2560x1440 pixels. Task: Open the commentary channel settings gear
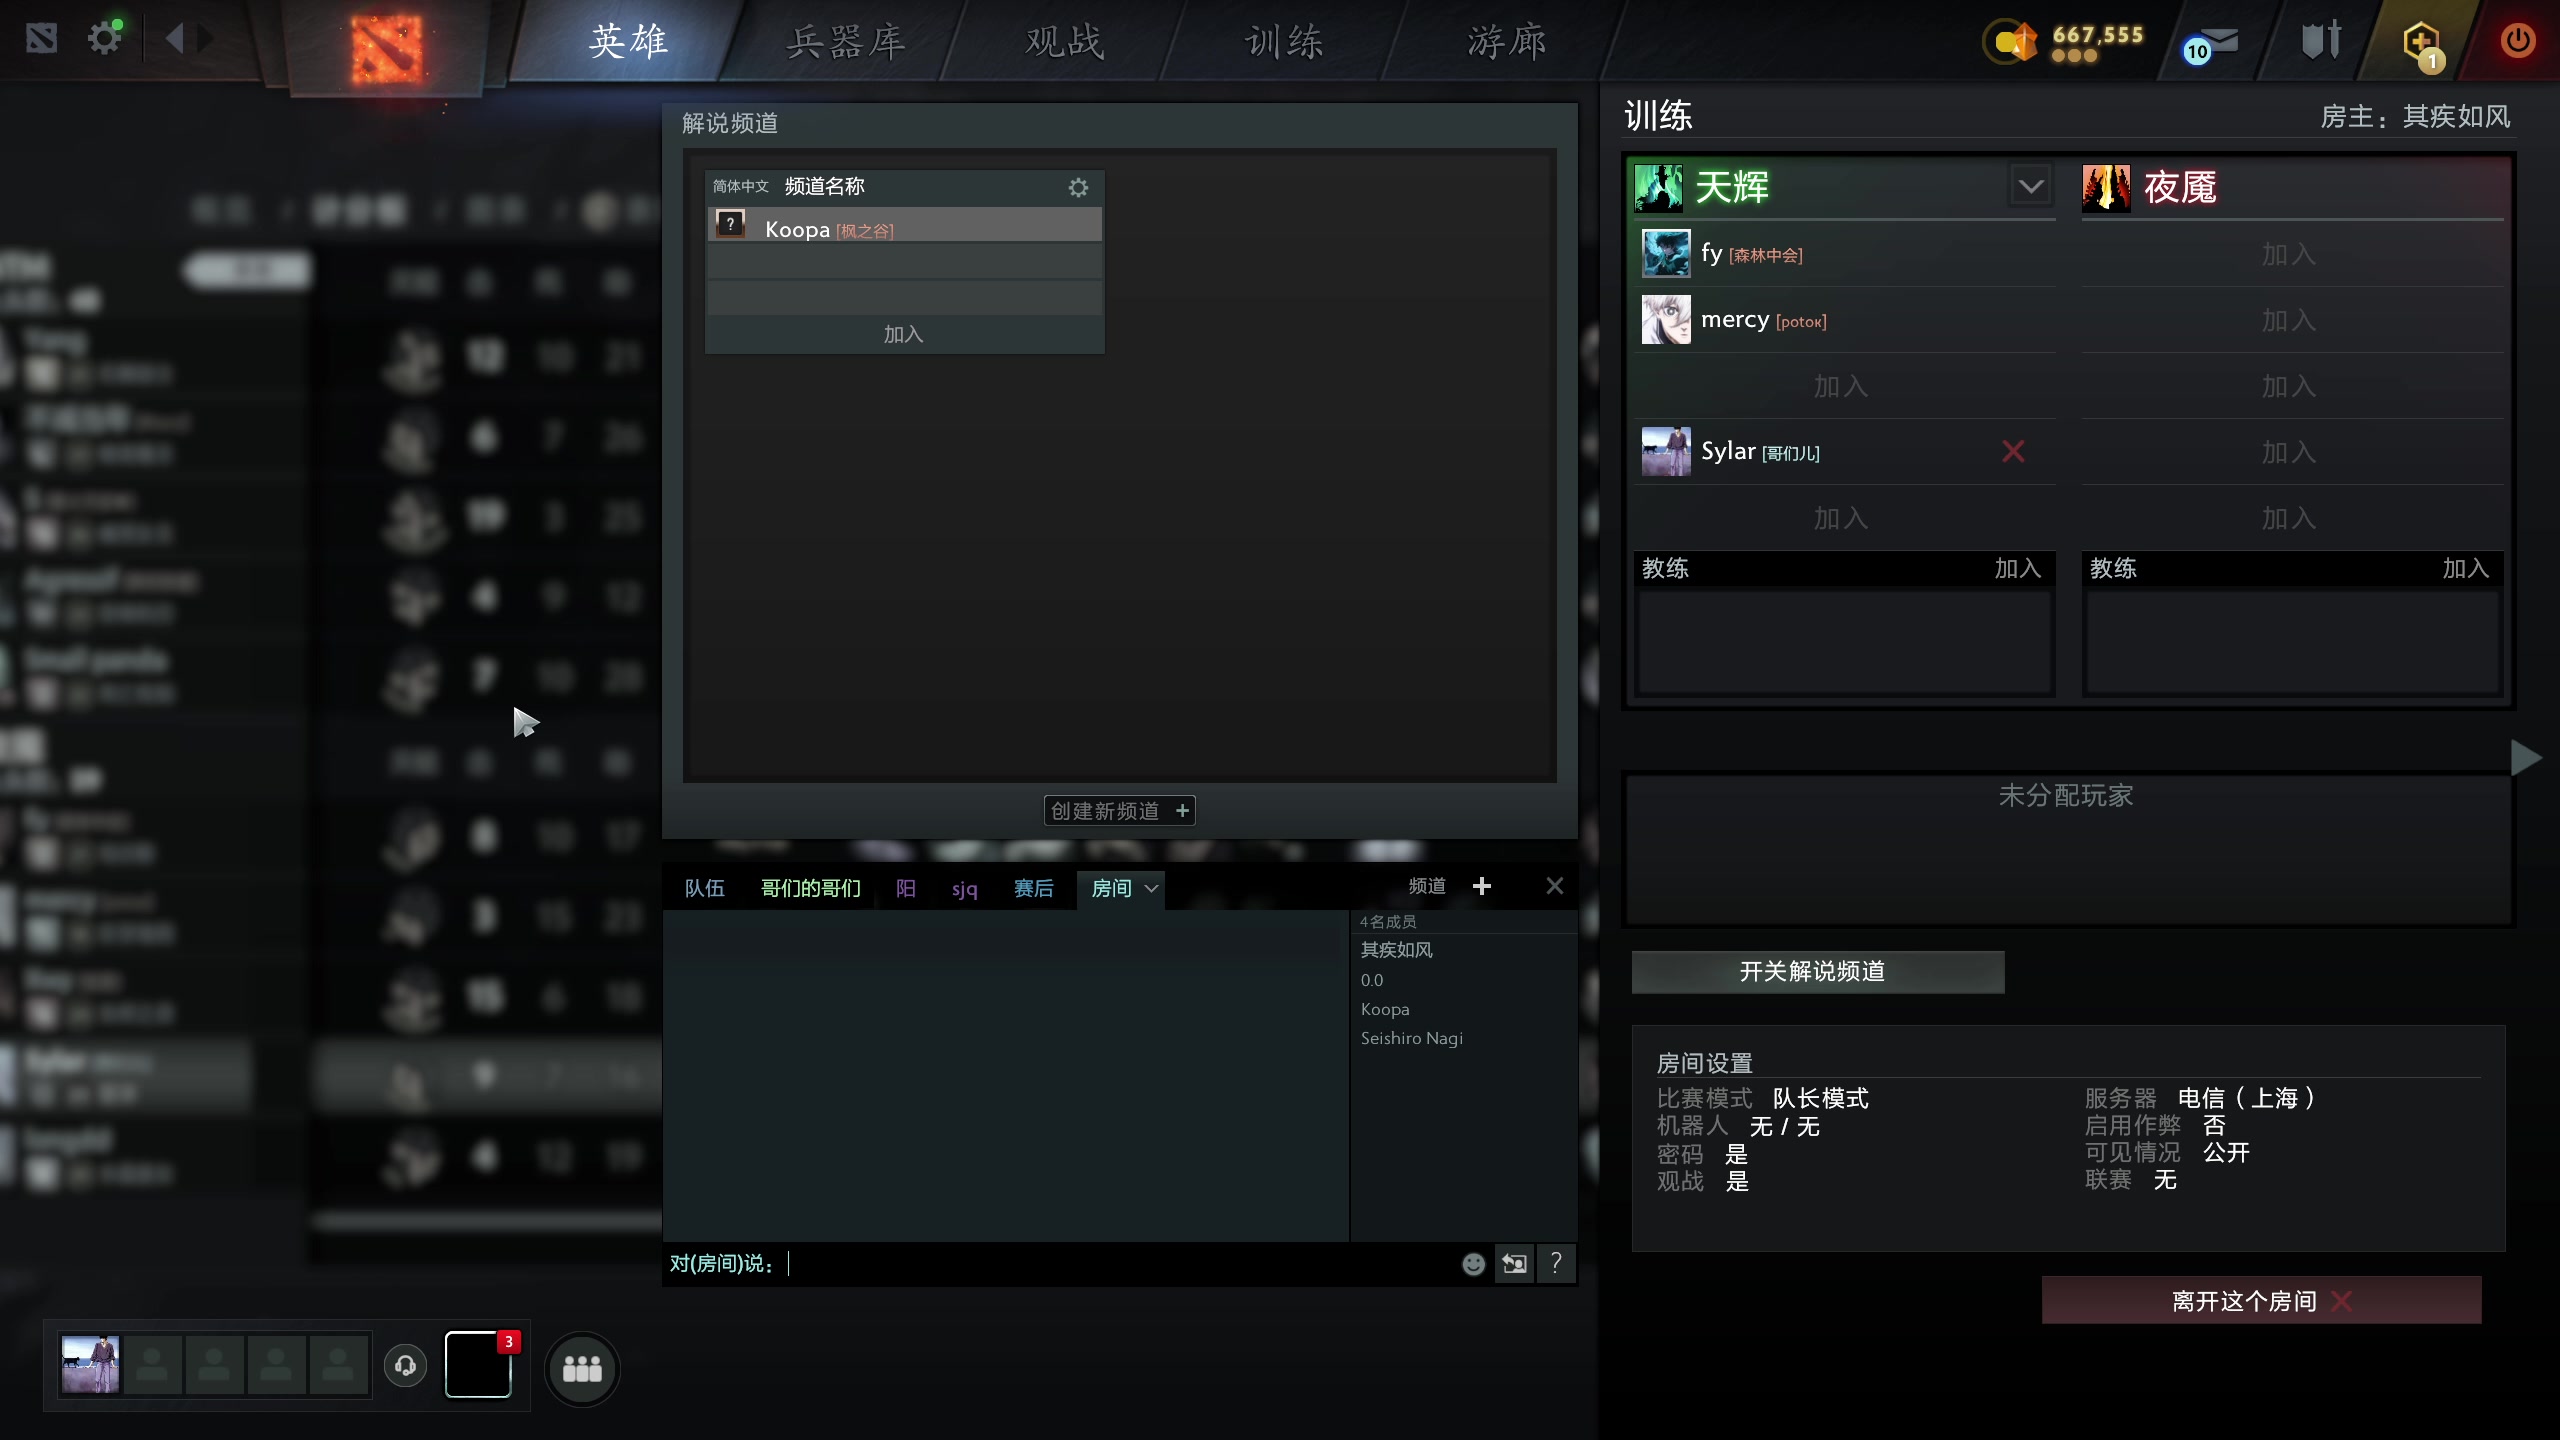pyautogui.click(x=1078, y=187)
